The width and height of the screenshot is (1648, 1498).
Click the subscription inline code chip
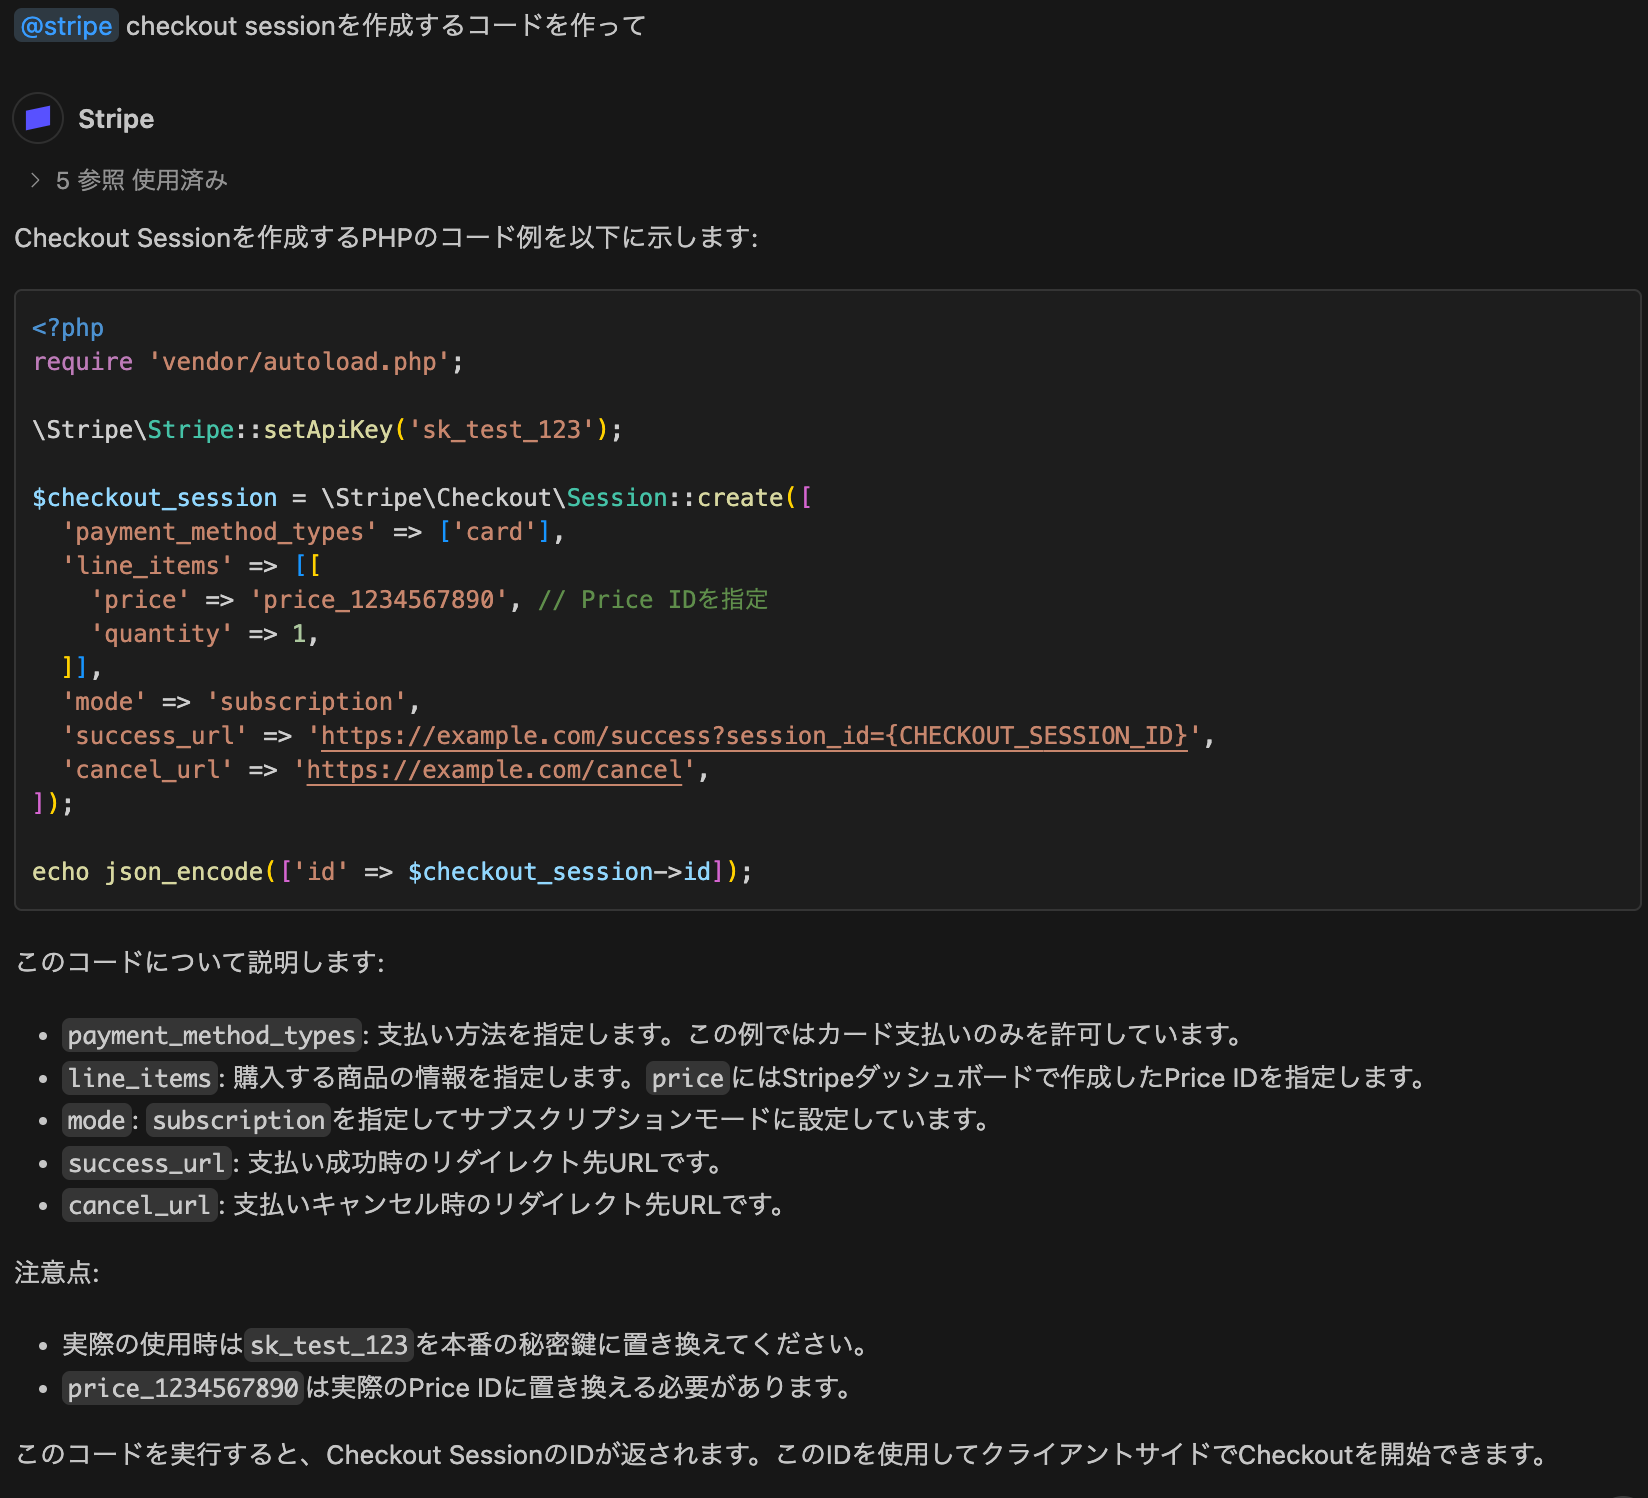237,1120
